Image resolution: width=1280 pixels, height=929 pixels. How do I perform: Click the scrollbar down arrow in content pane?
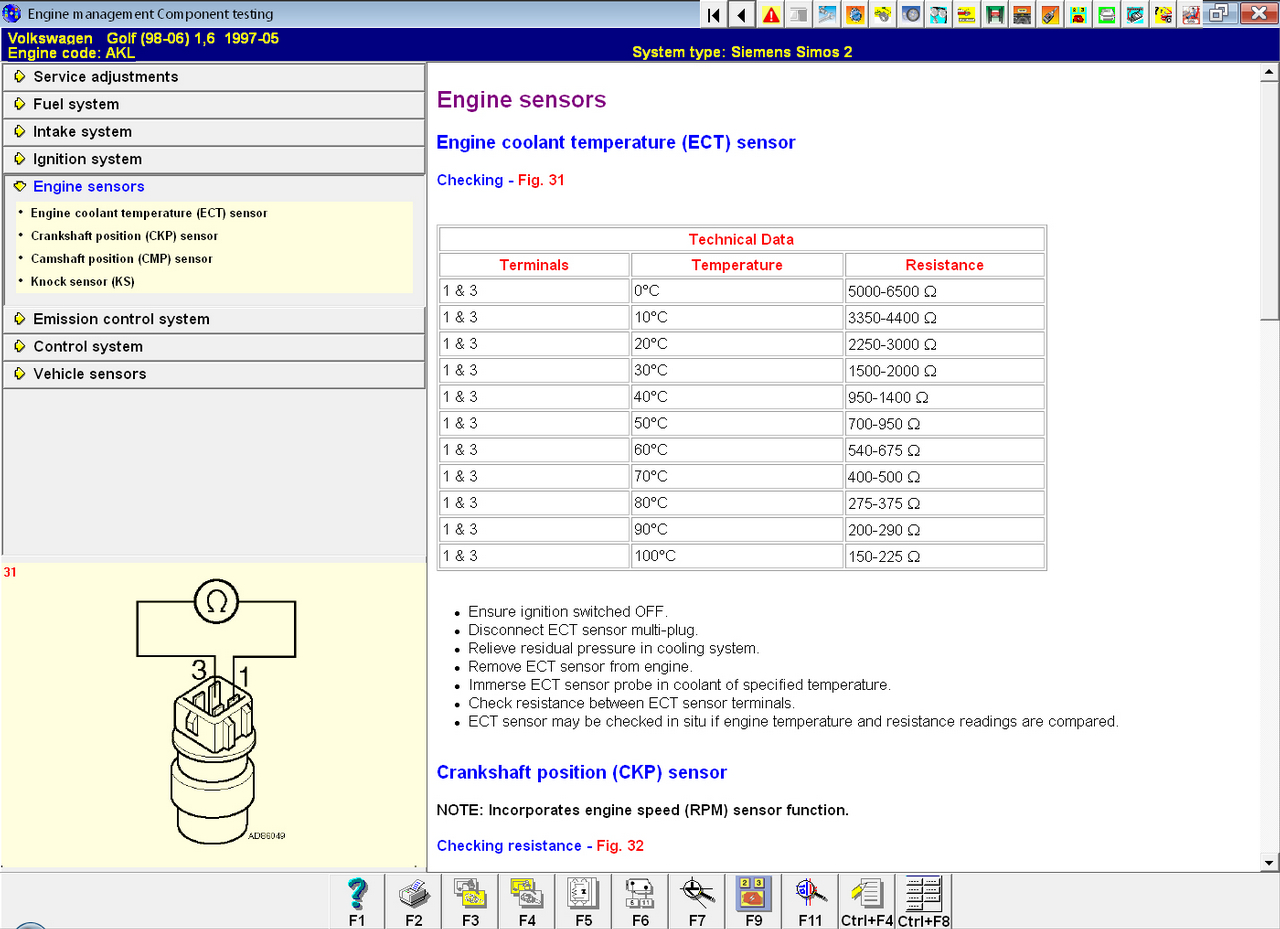(1269, 862)
